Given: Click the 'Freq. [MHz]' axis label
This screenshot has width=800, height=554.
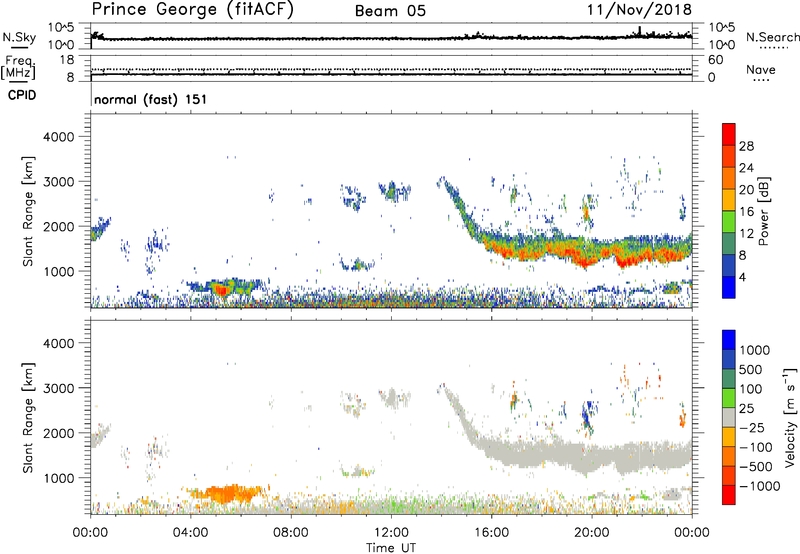Looking at the screenshot, I should pos(19,67).
